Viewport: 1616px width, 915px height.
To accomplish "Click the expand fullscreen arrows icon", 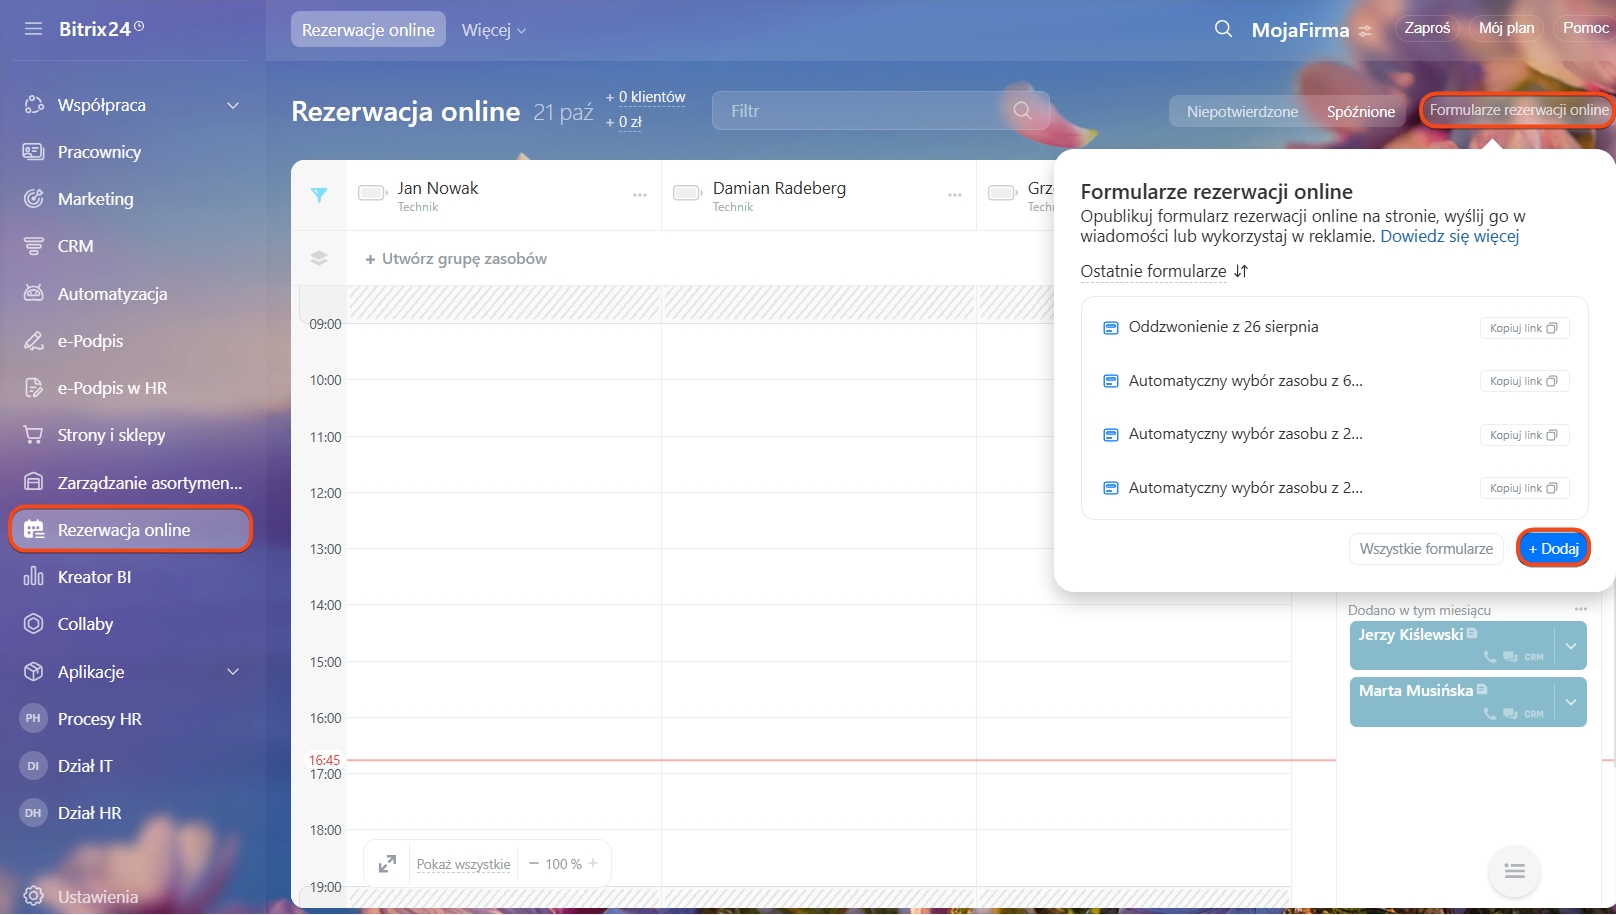I will click(387, 864).
